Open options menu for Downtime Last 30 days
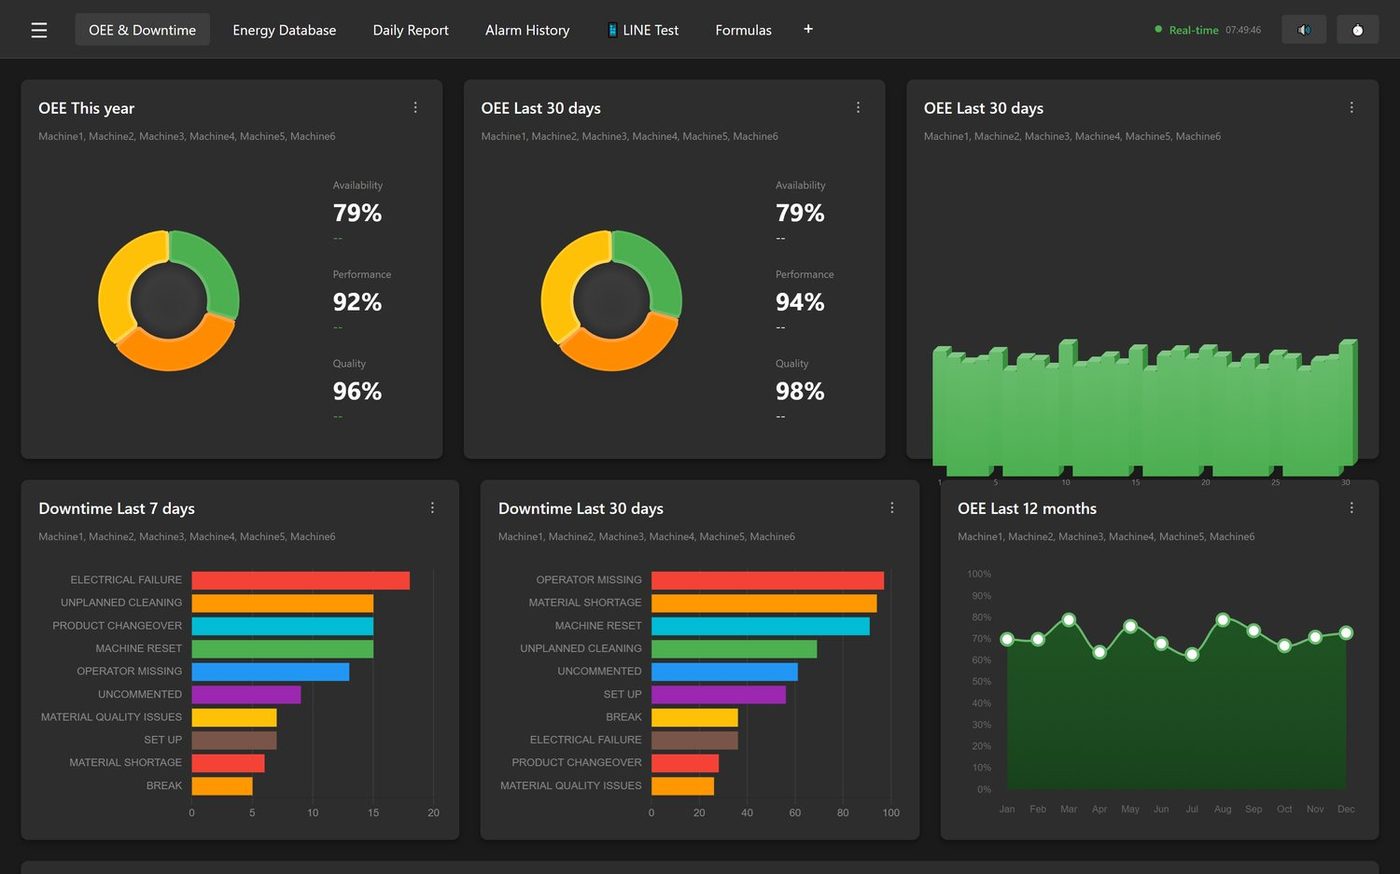1400x874 pixels. [892, 508]
